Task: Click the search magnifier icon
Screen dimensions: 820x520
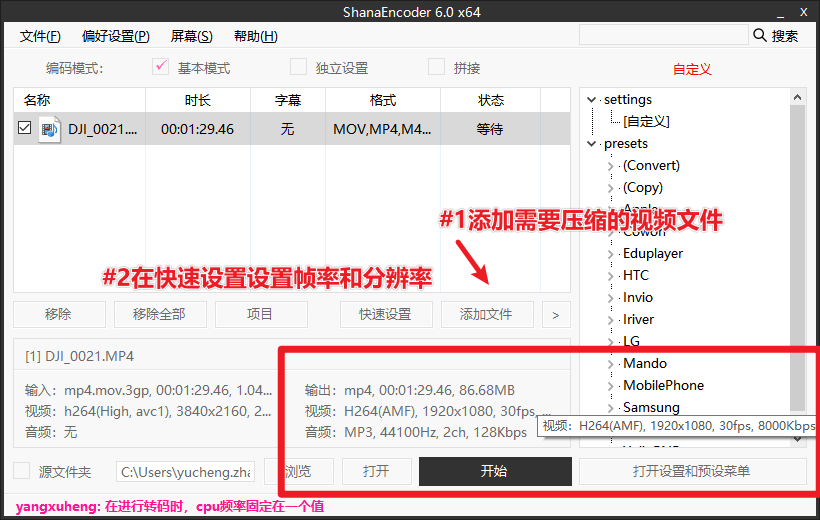Action: (x=759, y=36)
